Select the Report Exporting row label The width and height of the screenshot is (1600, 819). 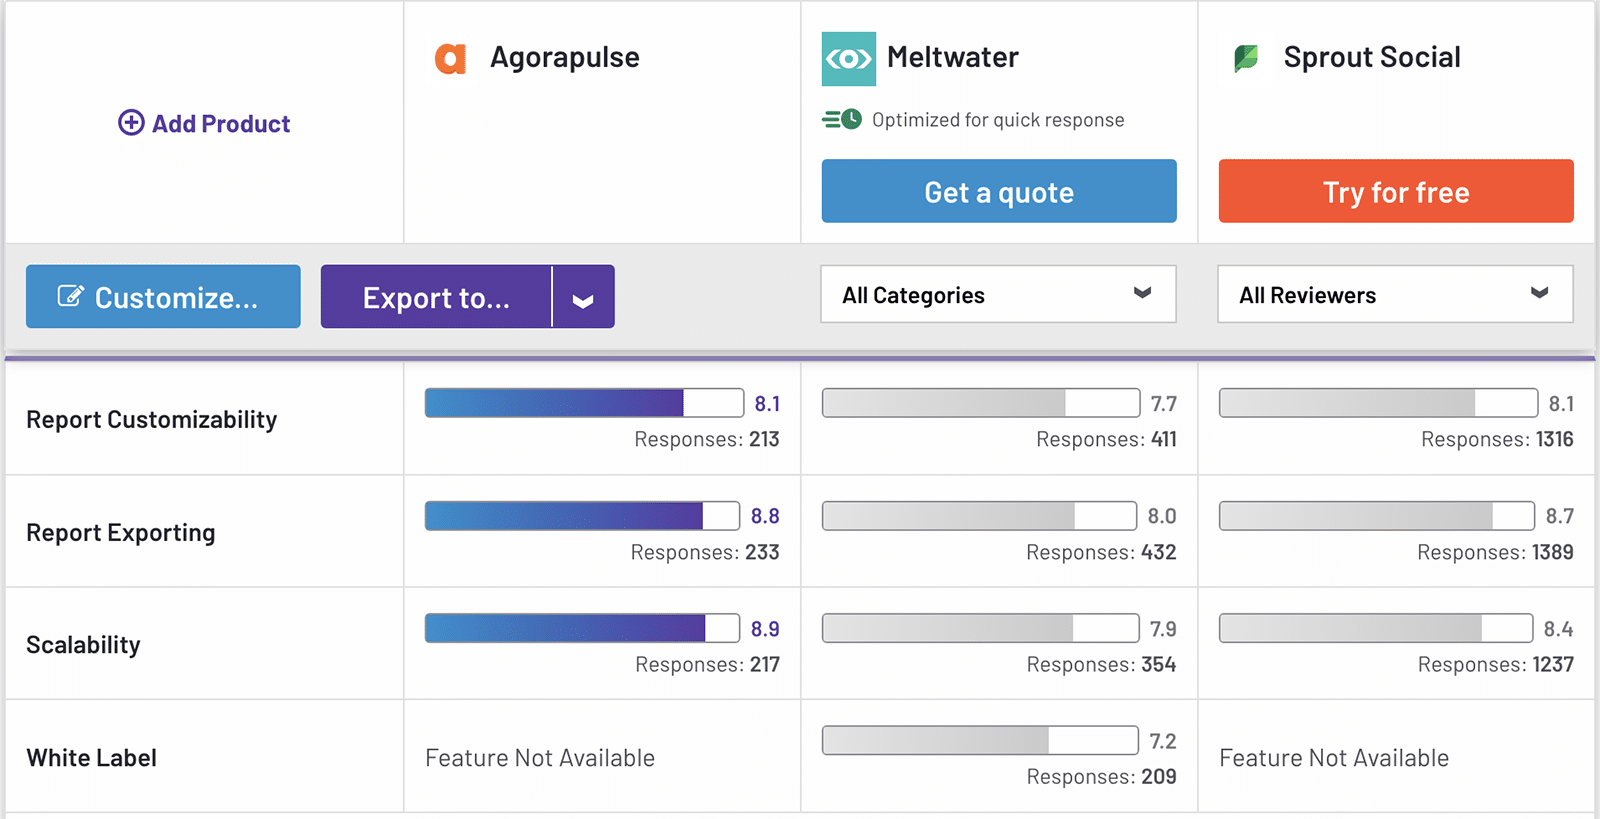(x=121, y=533)
